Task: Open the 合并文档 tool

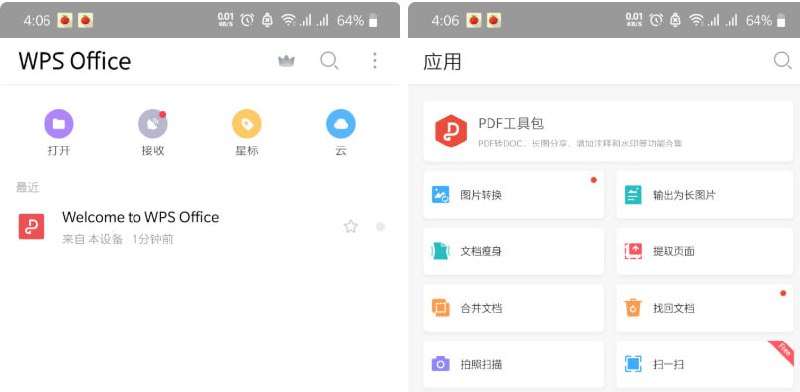Action: 514,308
